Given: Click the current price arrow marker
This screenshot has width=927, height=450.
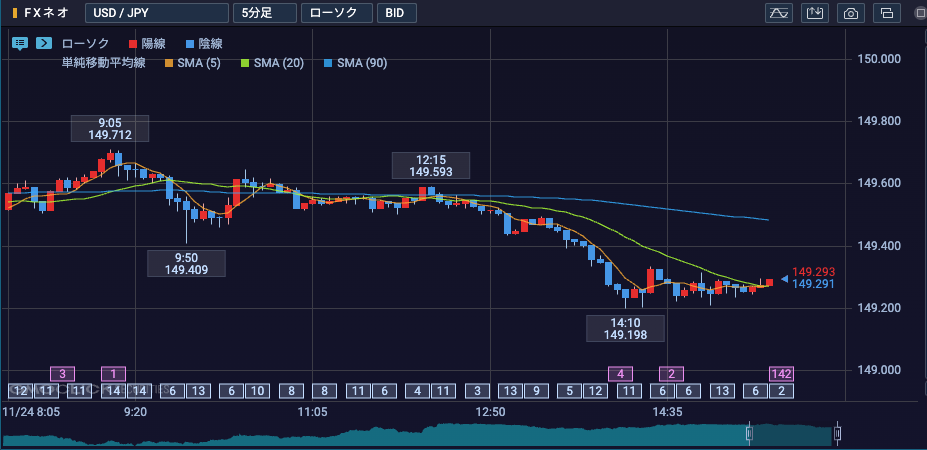Looking at the screenshot, I should (784, 279).
